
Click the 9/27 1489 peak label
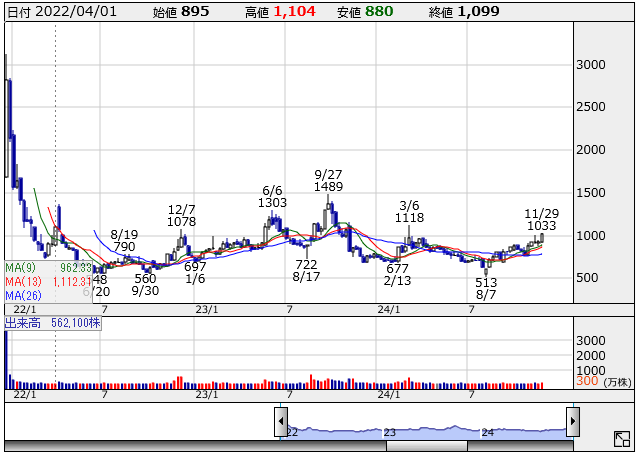(328, 180)
